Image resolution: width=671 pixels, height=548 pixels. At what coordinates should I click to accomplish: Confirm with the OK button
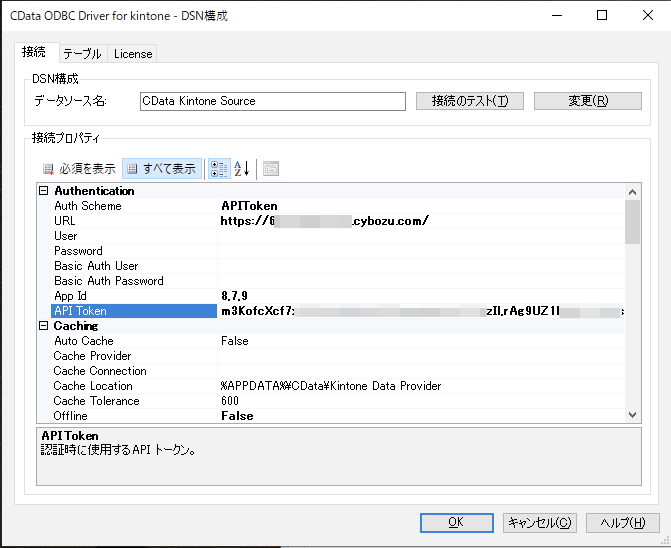[x=457, y=523]
